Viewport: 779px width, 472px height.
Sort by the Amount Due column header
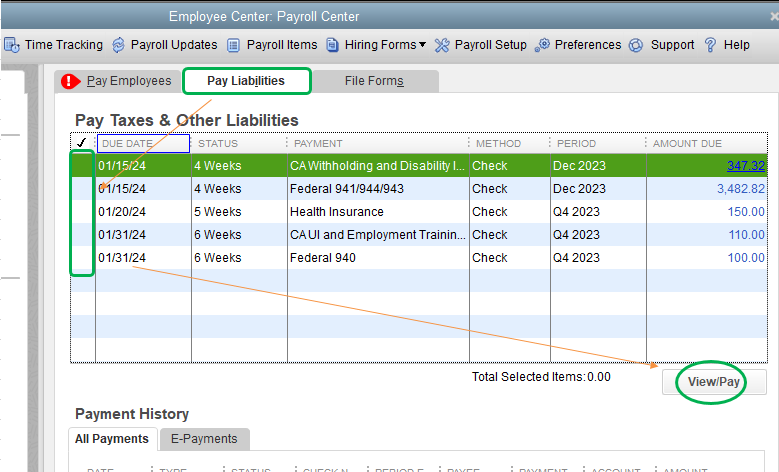click(x=706, y=144)
